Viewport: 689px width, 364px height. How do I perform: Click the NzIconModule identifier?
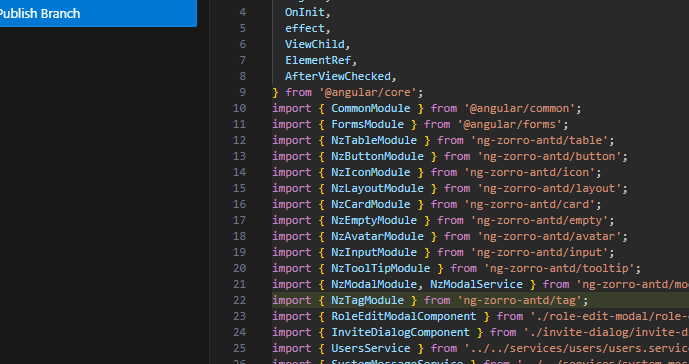(x=370, y=172)
